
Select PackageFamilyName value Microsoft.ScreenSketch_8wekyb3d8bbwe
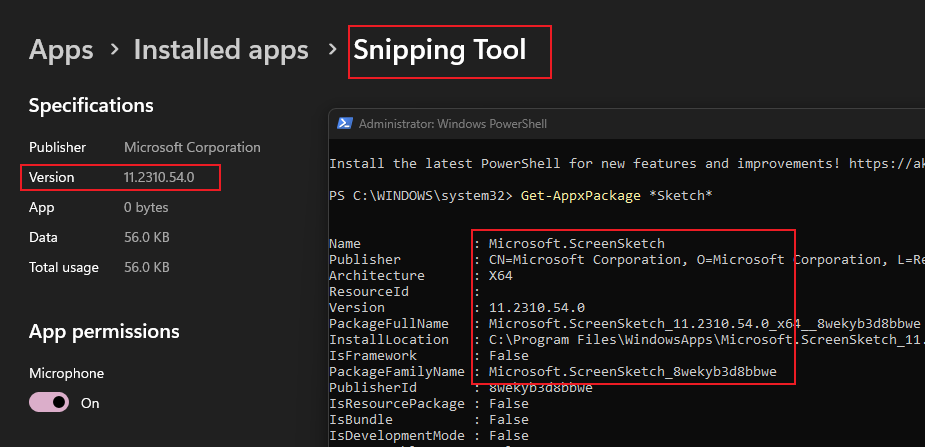point(633,372)
